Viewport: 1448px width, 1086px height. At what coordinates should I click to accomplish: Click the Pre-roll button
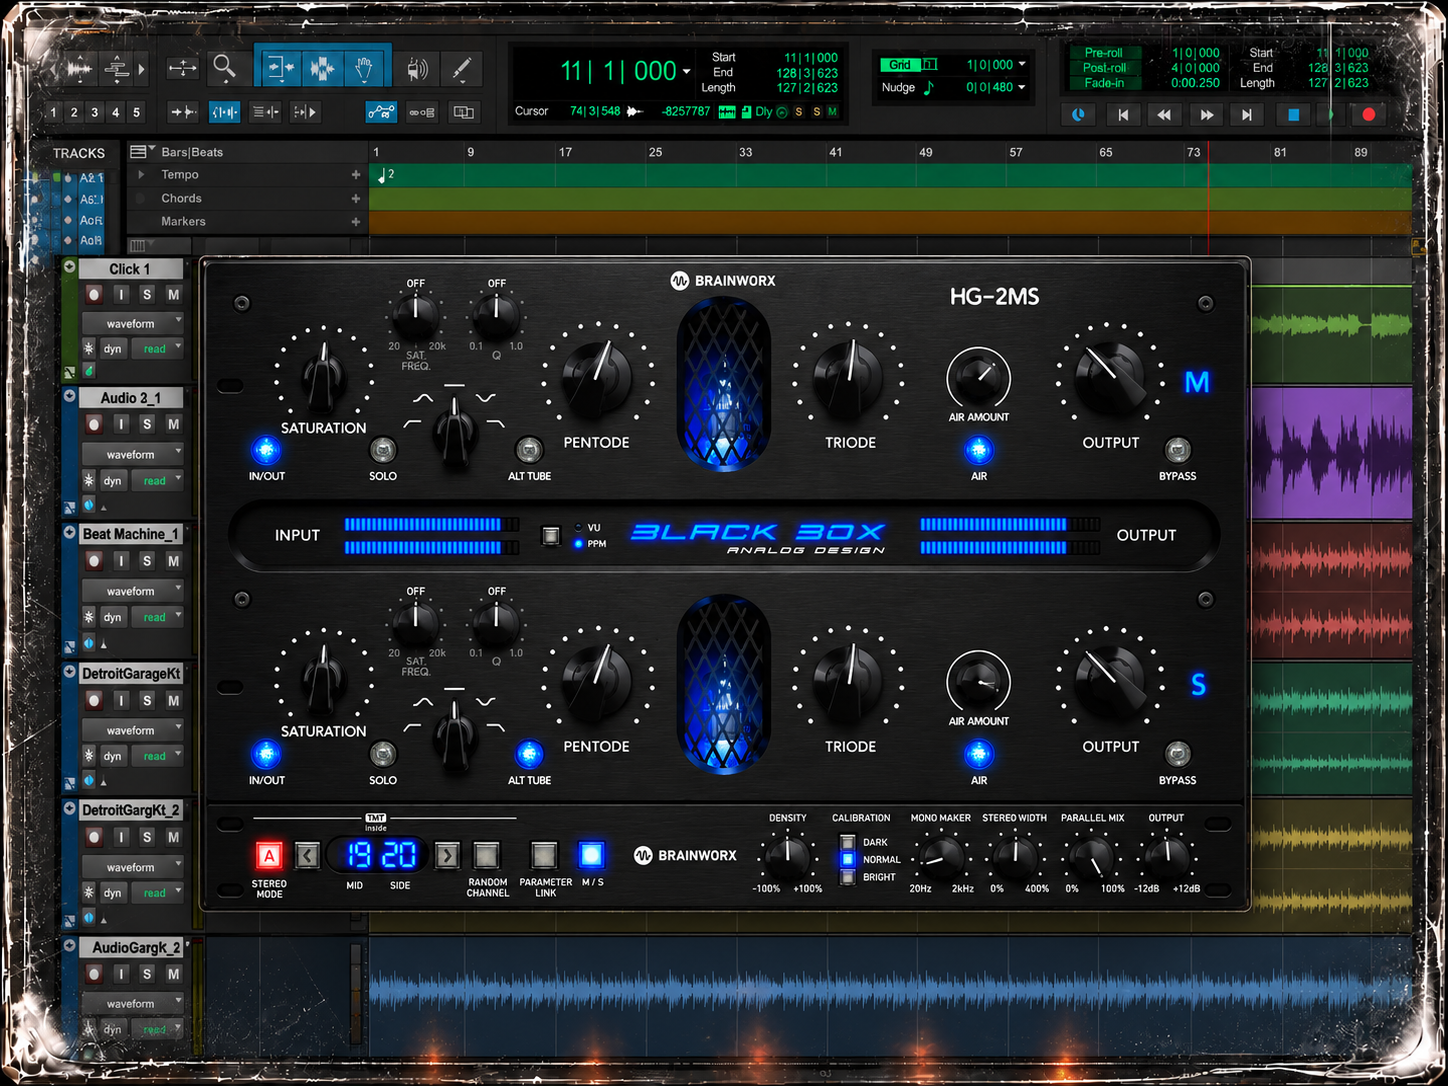tap(1103, 53)
